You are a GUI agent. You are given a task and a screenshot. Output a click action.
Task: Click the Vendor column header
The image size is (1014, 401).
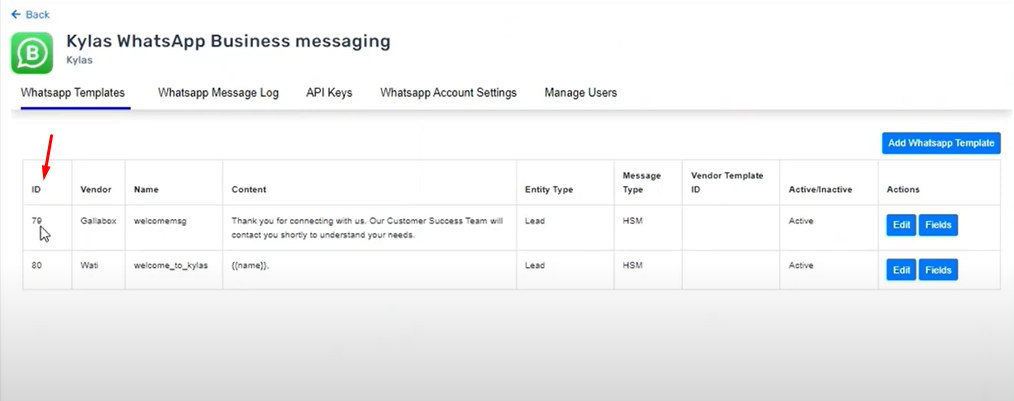[96, 190]
